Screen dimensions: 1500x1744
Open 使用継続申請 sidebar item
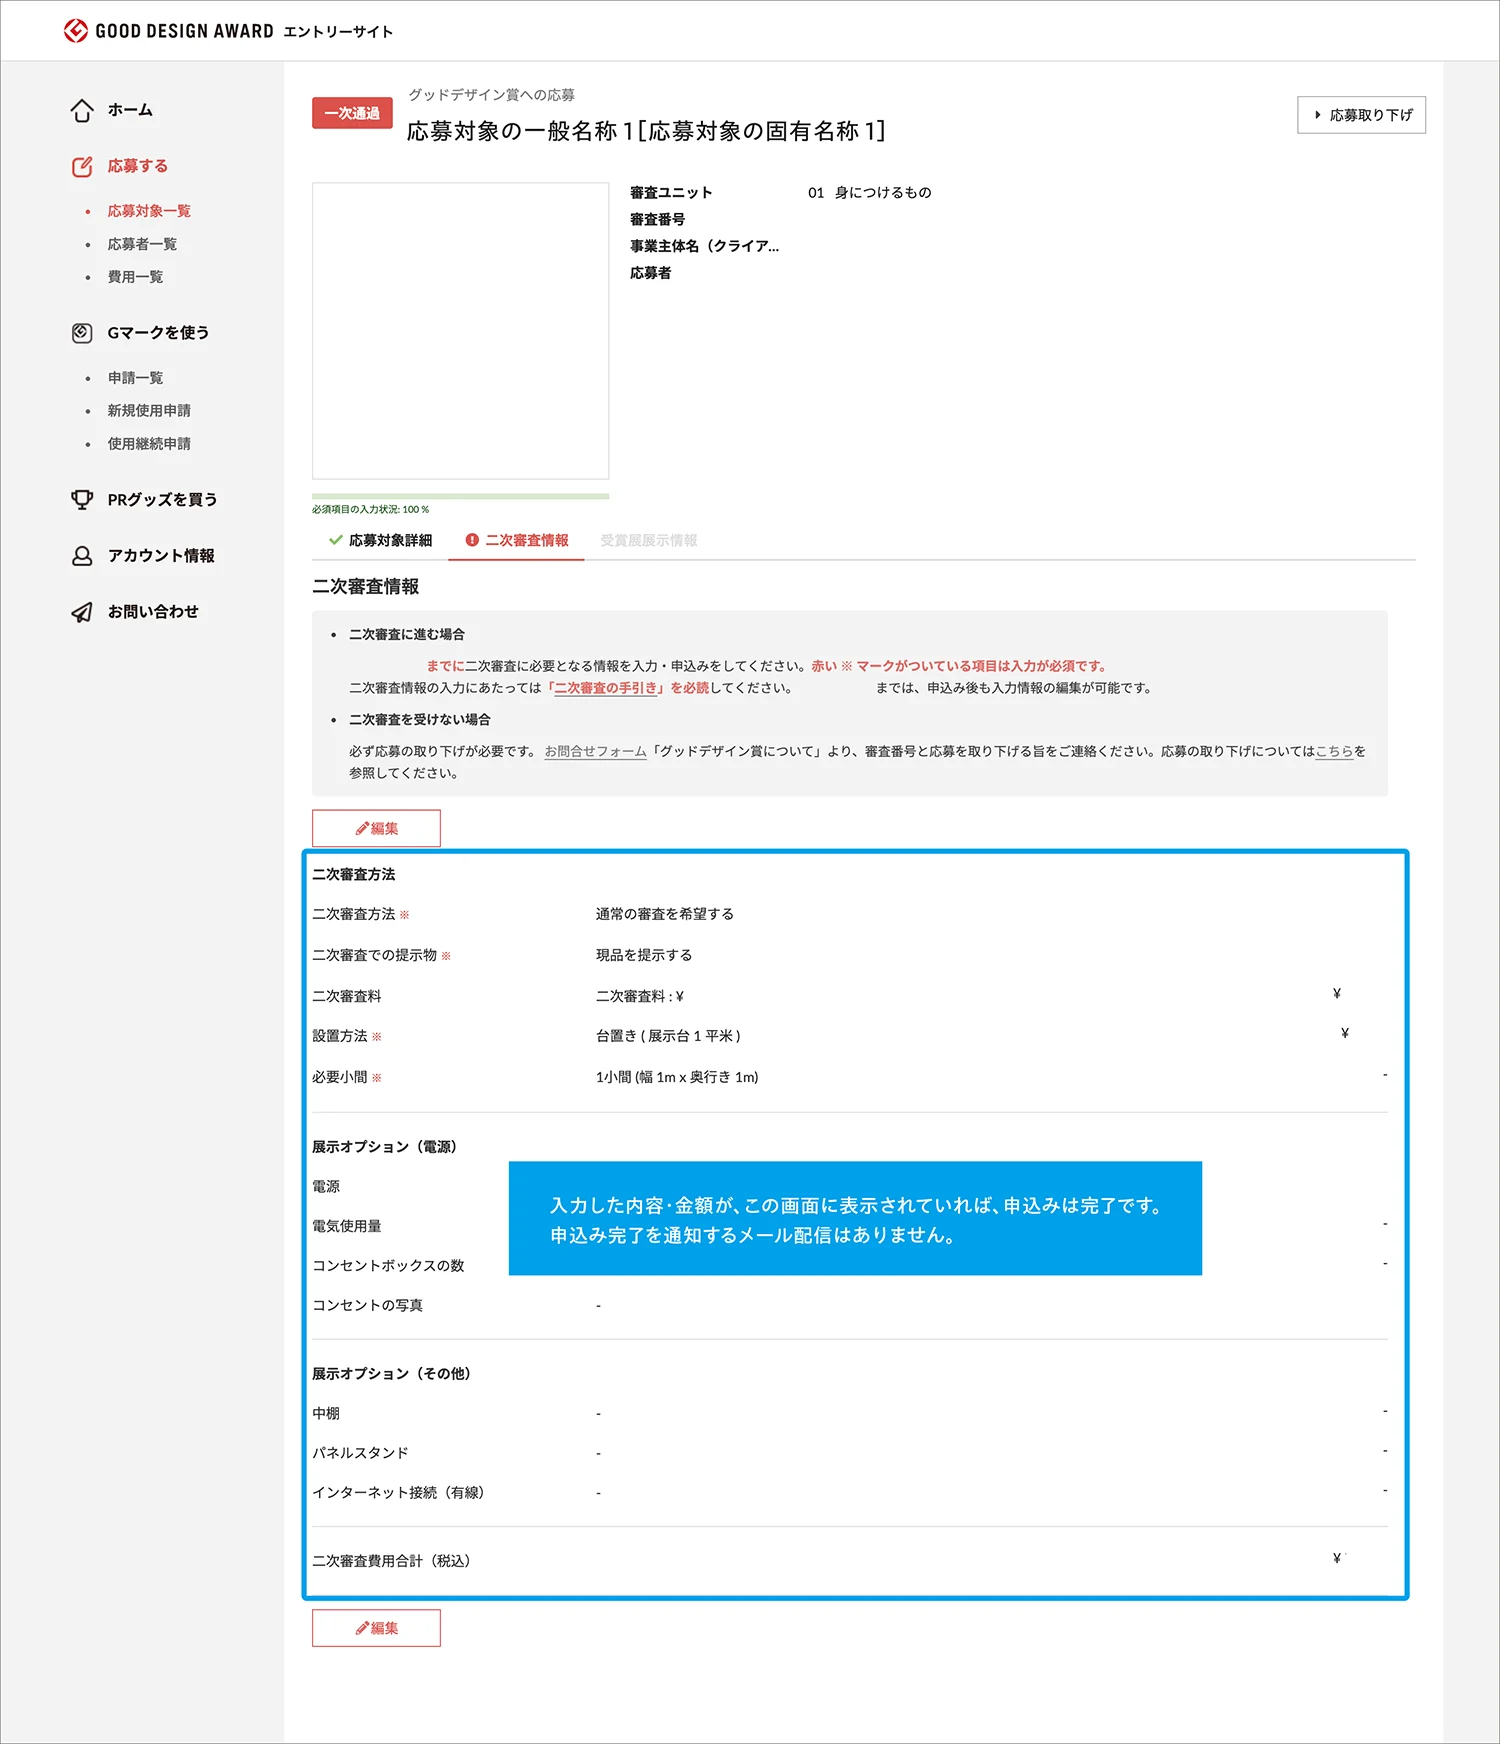point(149,444)
